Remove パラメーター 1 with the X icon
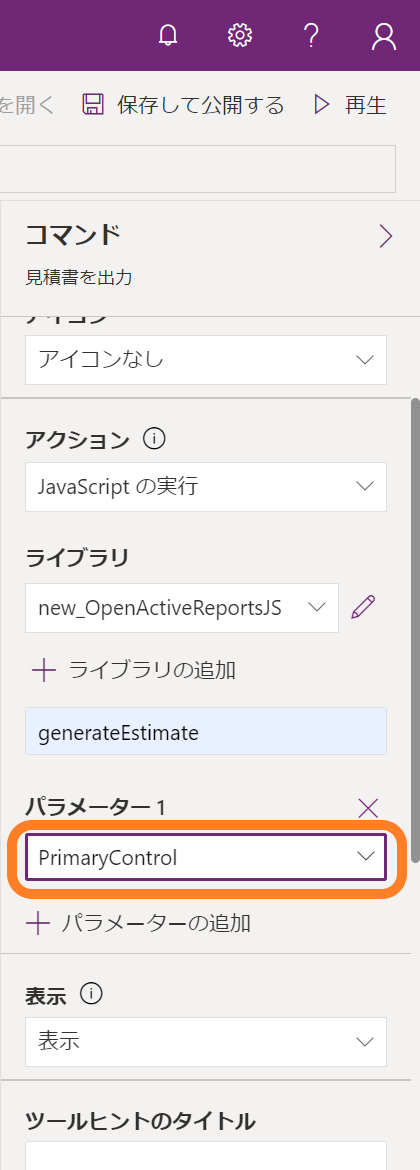420x1170 pixels. click(x=369, y=807)
